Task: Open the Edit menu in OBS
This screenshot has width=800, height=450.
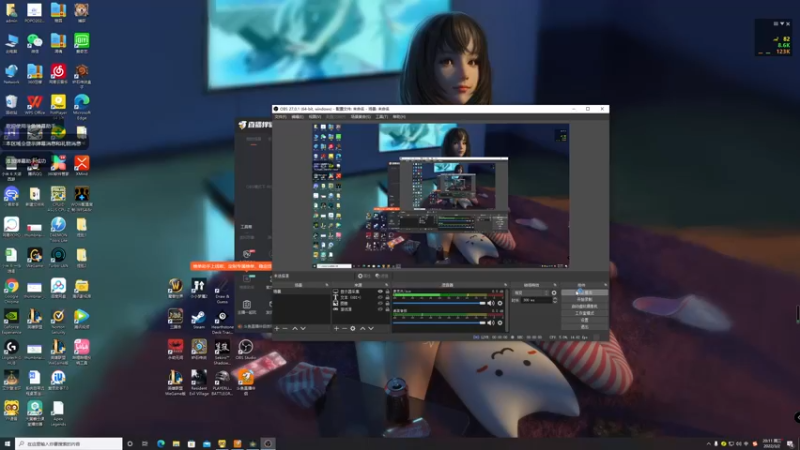Action: [x=297, y=117]
